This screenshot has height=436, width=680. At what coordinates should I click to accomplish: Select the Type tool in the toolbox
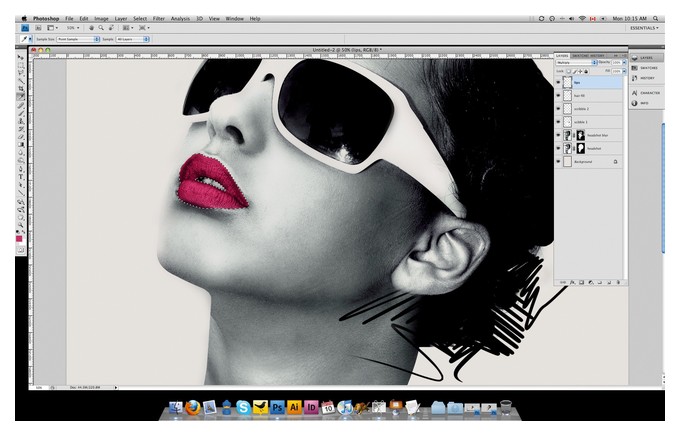click(21, 177)
